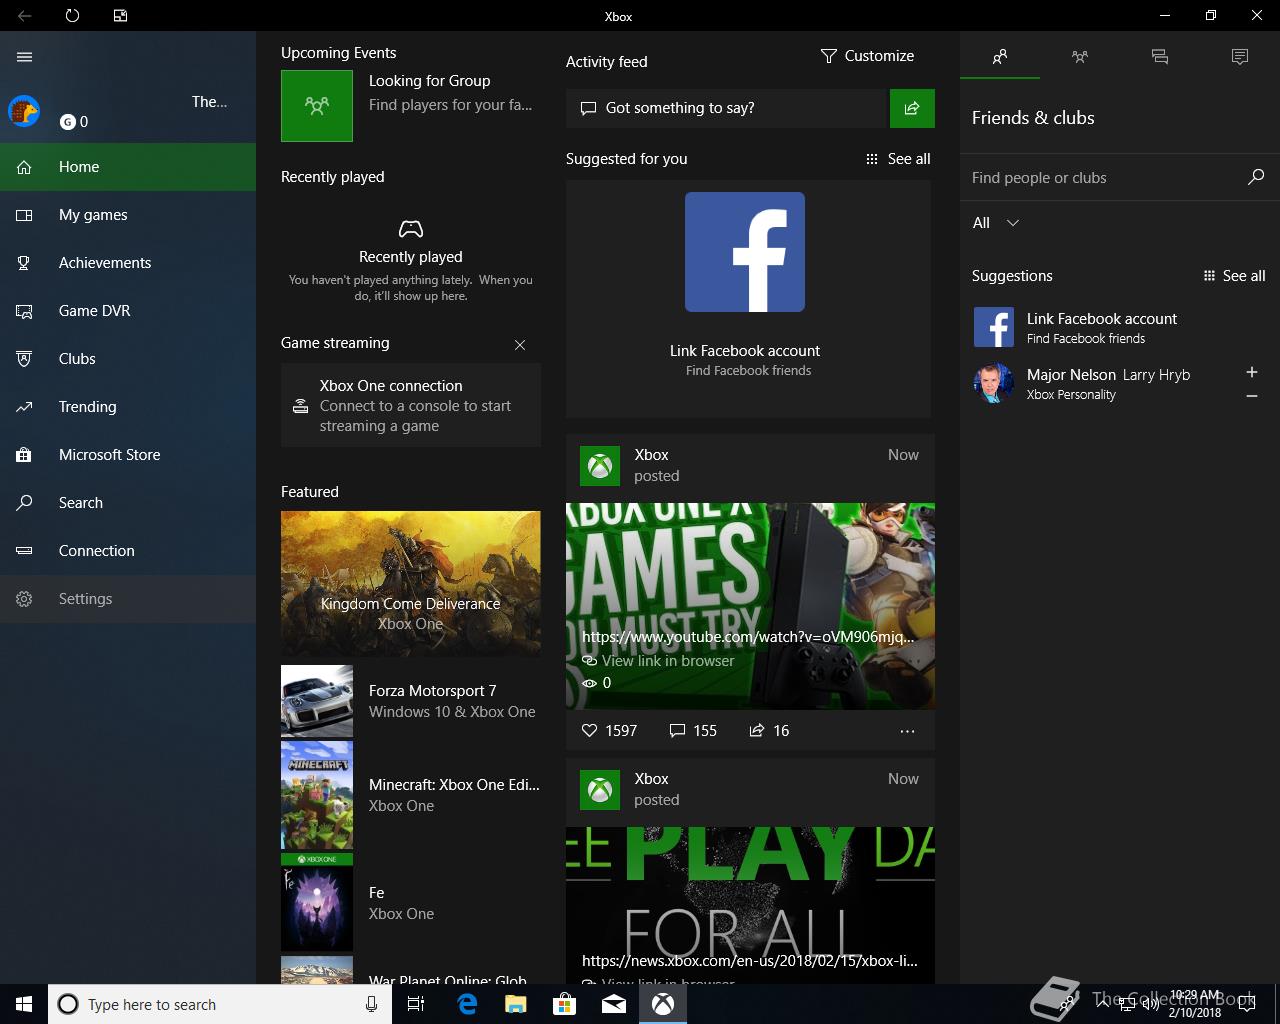Click See all next to Suggestions
This screenshot has width=1280, height=1024.
(x=1234, y=276)
